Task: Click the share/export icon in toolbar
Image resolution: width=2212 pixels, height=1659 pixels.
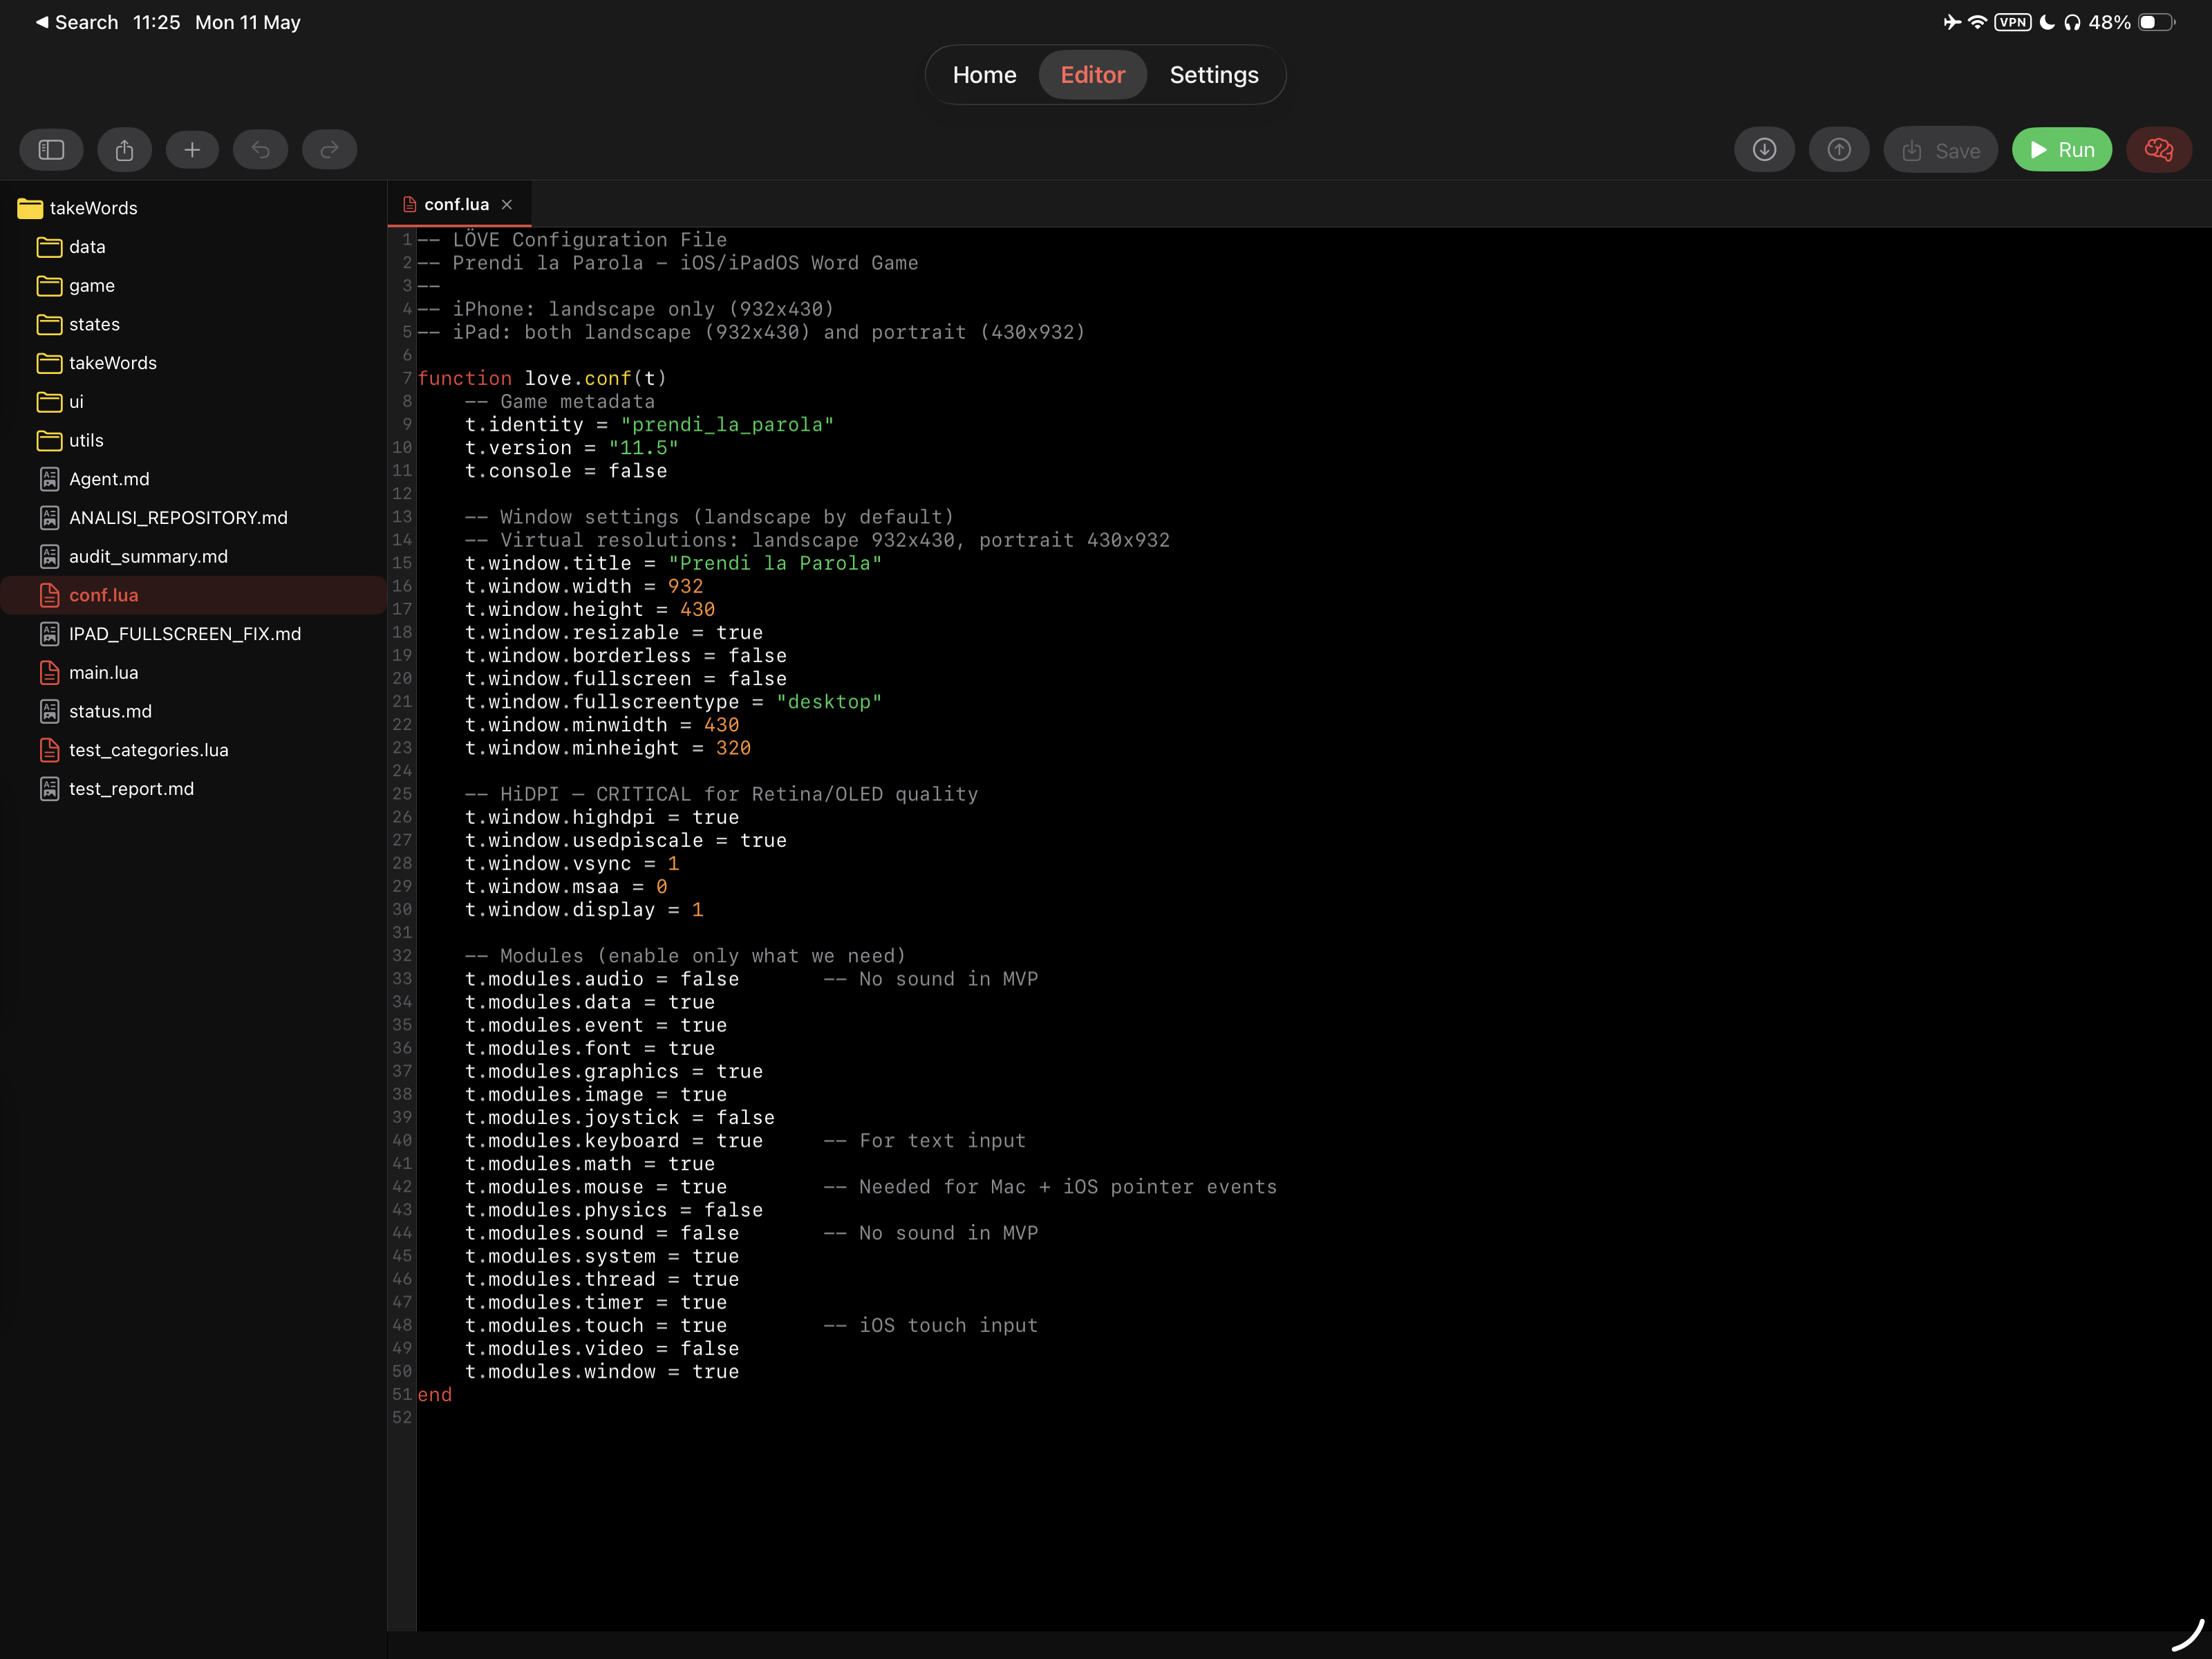Action: (x=124, y=150)
